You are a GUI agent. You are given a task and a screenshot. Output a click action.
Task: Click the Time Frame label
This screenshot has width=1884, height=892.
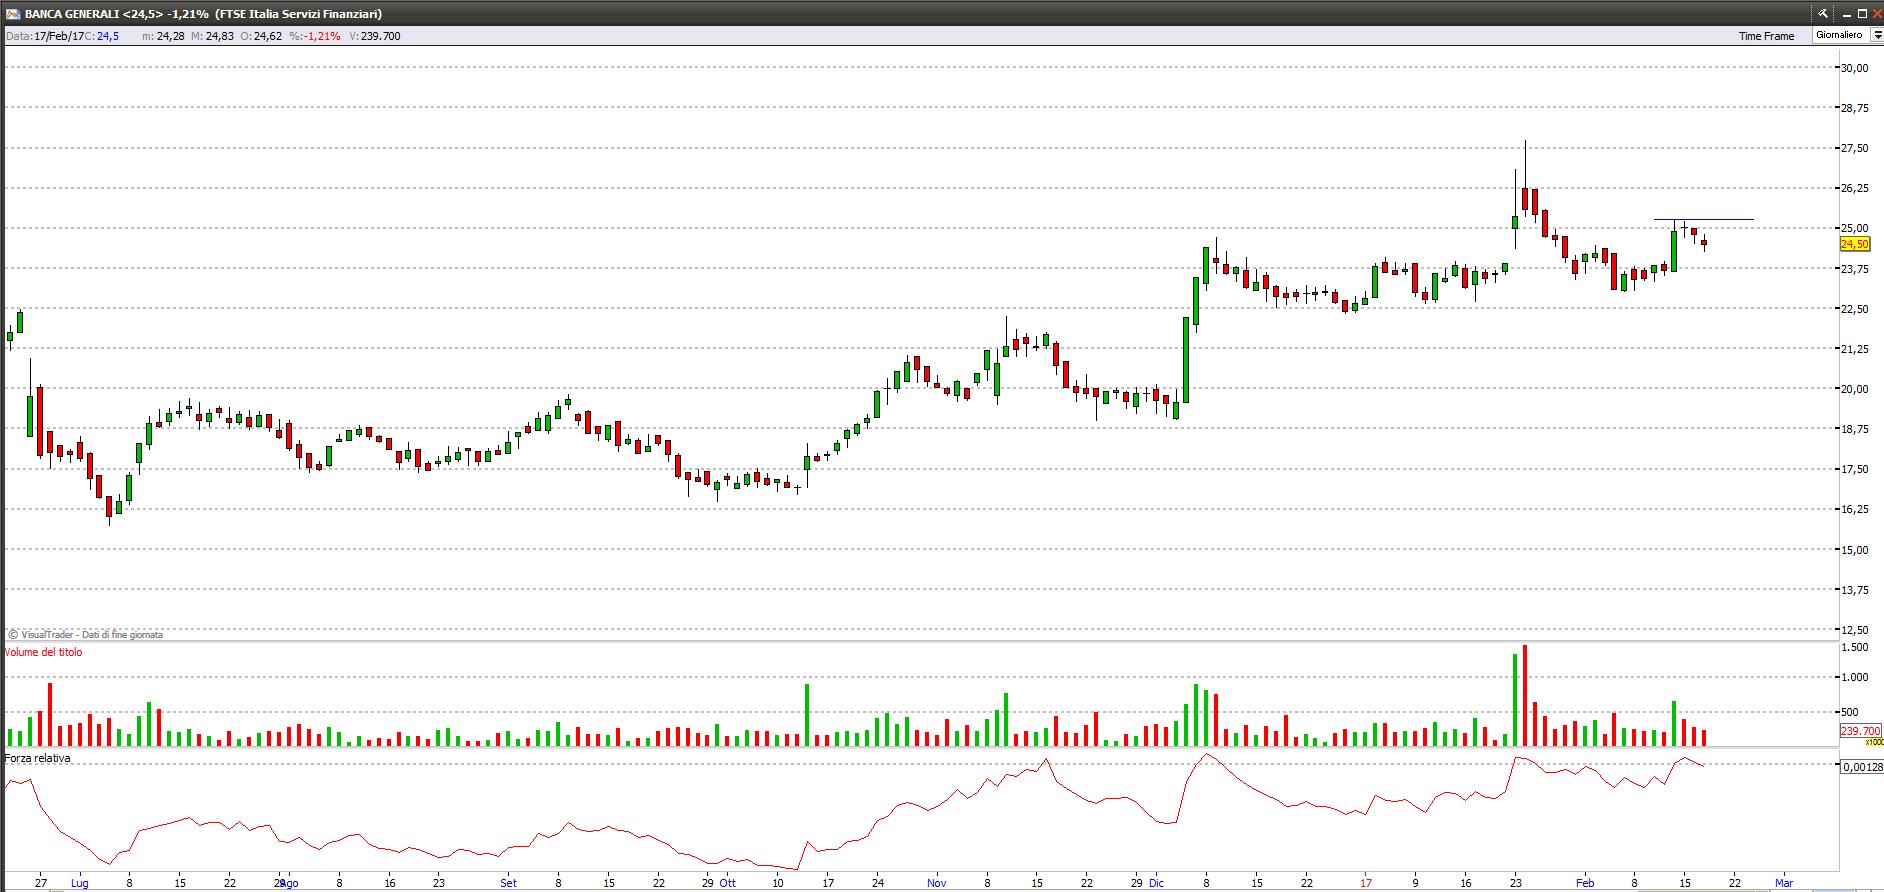(x=1766, y=36)
